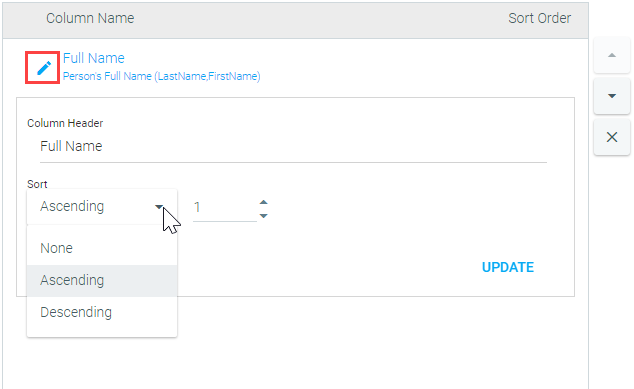This screenshot has height=389, width=634.
Task: Click the sort order number field
Action: [x=225, y=207]
